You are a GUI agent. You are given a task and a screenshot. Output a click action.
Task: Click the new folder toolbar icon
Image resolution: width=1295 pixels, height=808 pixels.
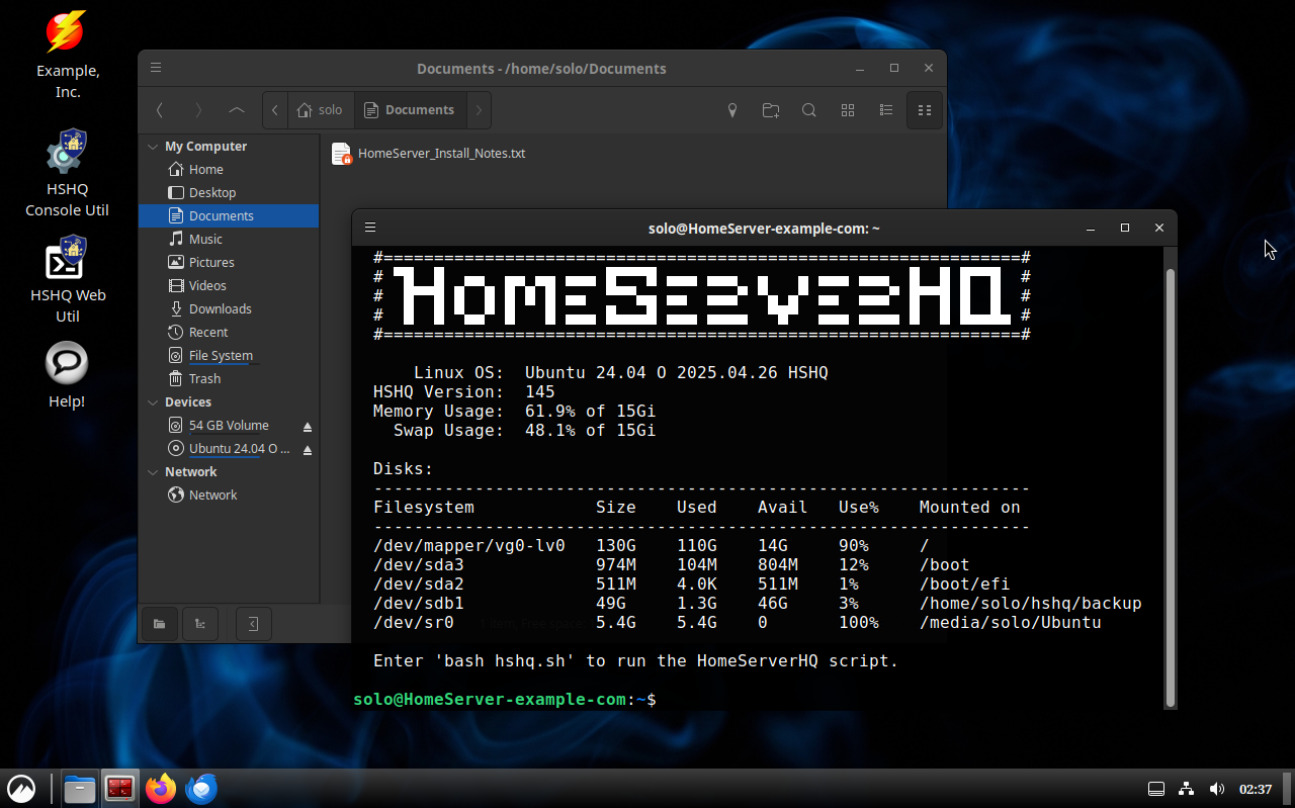click(x=770, y=110)
